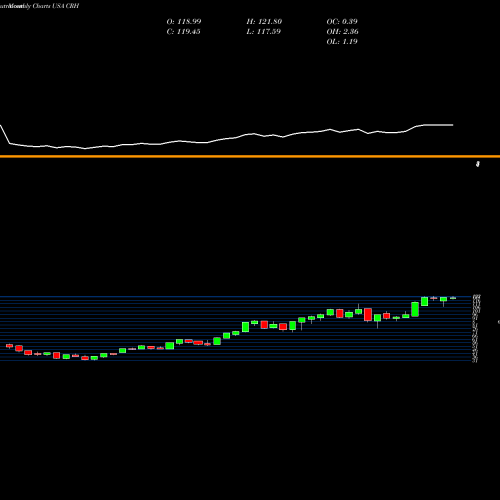This screenshot has width=500, height=500.
Task: Click the high price H: 121.80
Action: point(264,22)
